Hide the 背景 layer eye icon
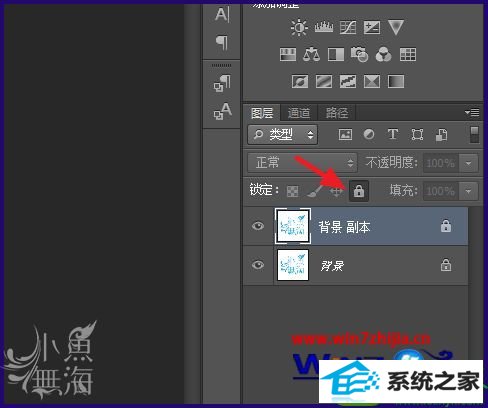 [258, 265]
